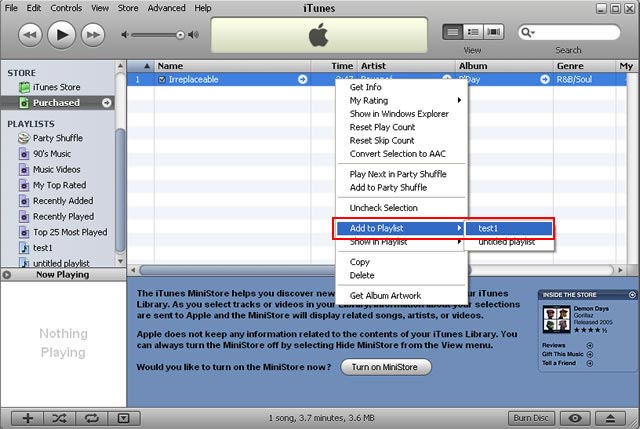Click the arrow beside Irreplaceable name
The height and width of the screenshot is (429, 640).
[302, 80]
